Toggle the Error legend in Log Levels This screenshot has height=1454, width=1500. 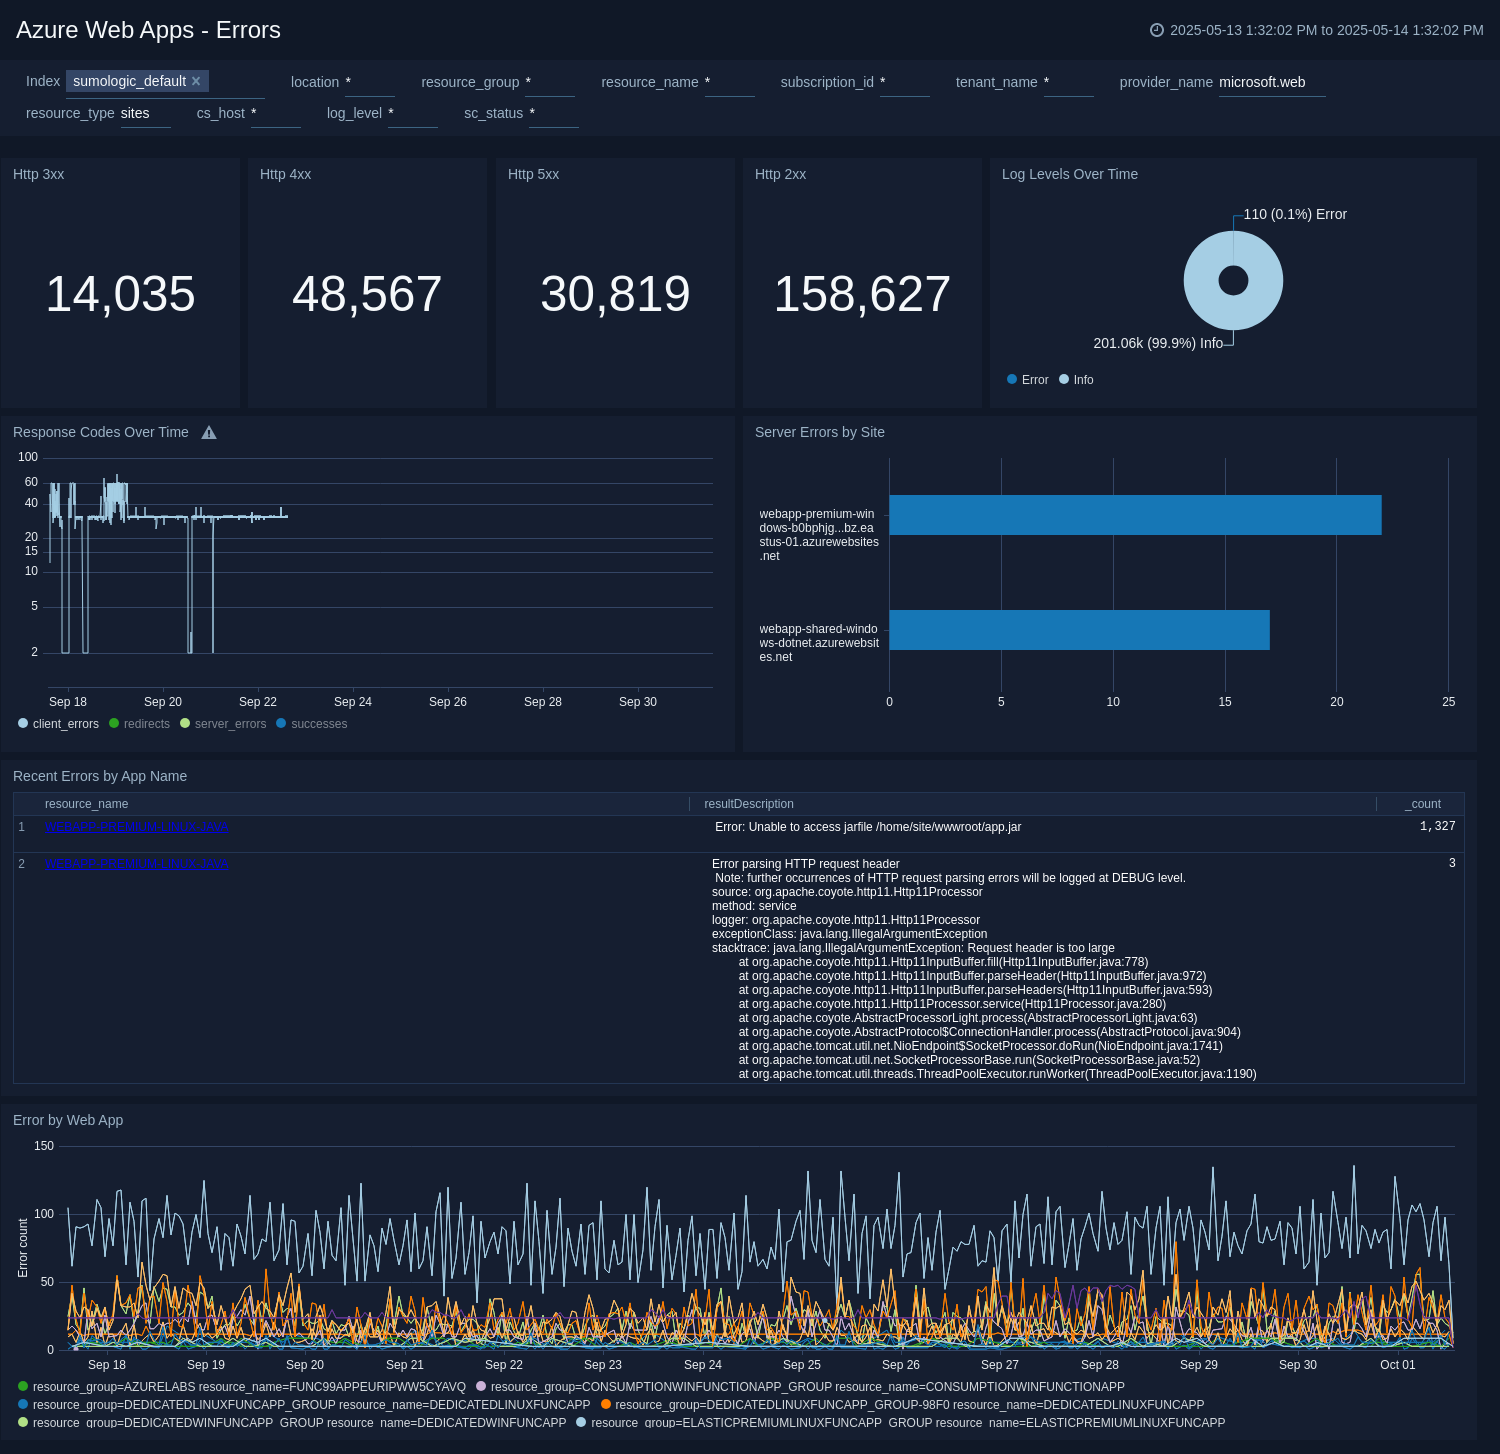click(1028, 380)
